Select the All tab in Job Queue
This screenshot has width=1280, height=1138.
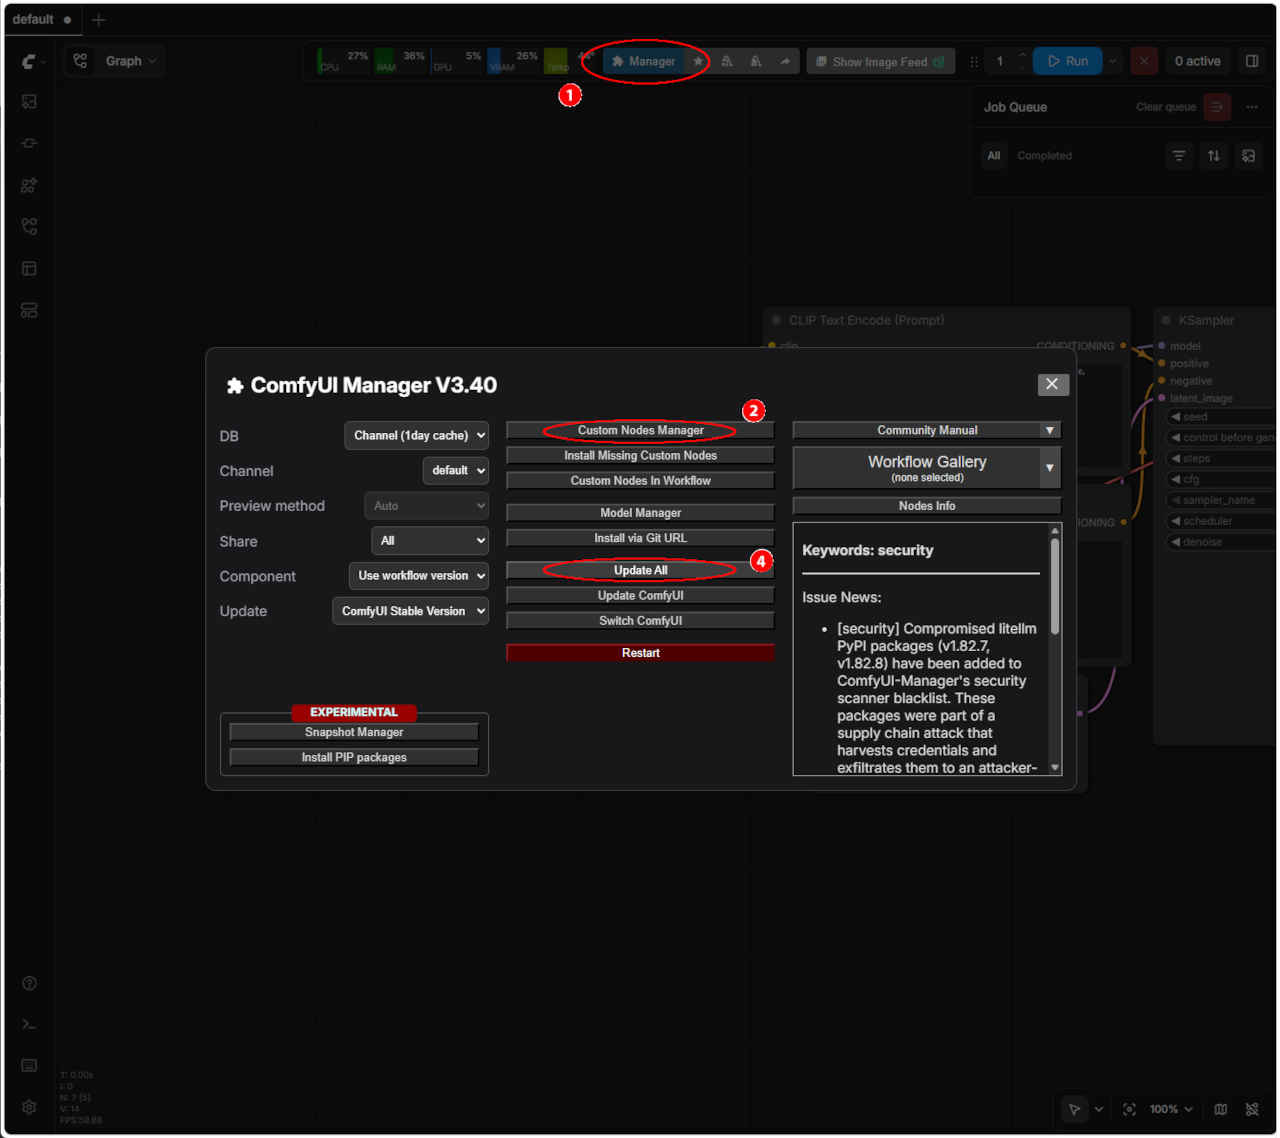coord(993,156)
